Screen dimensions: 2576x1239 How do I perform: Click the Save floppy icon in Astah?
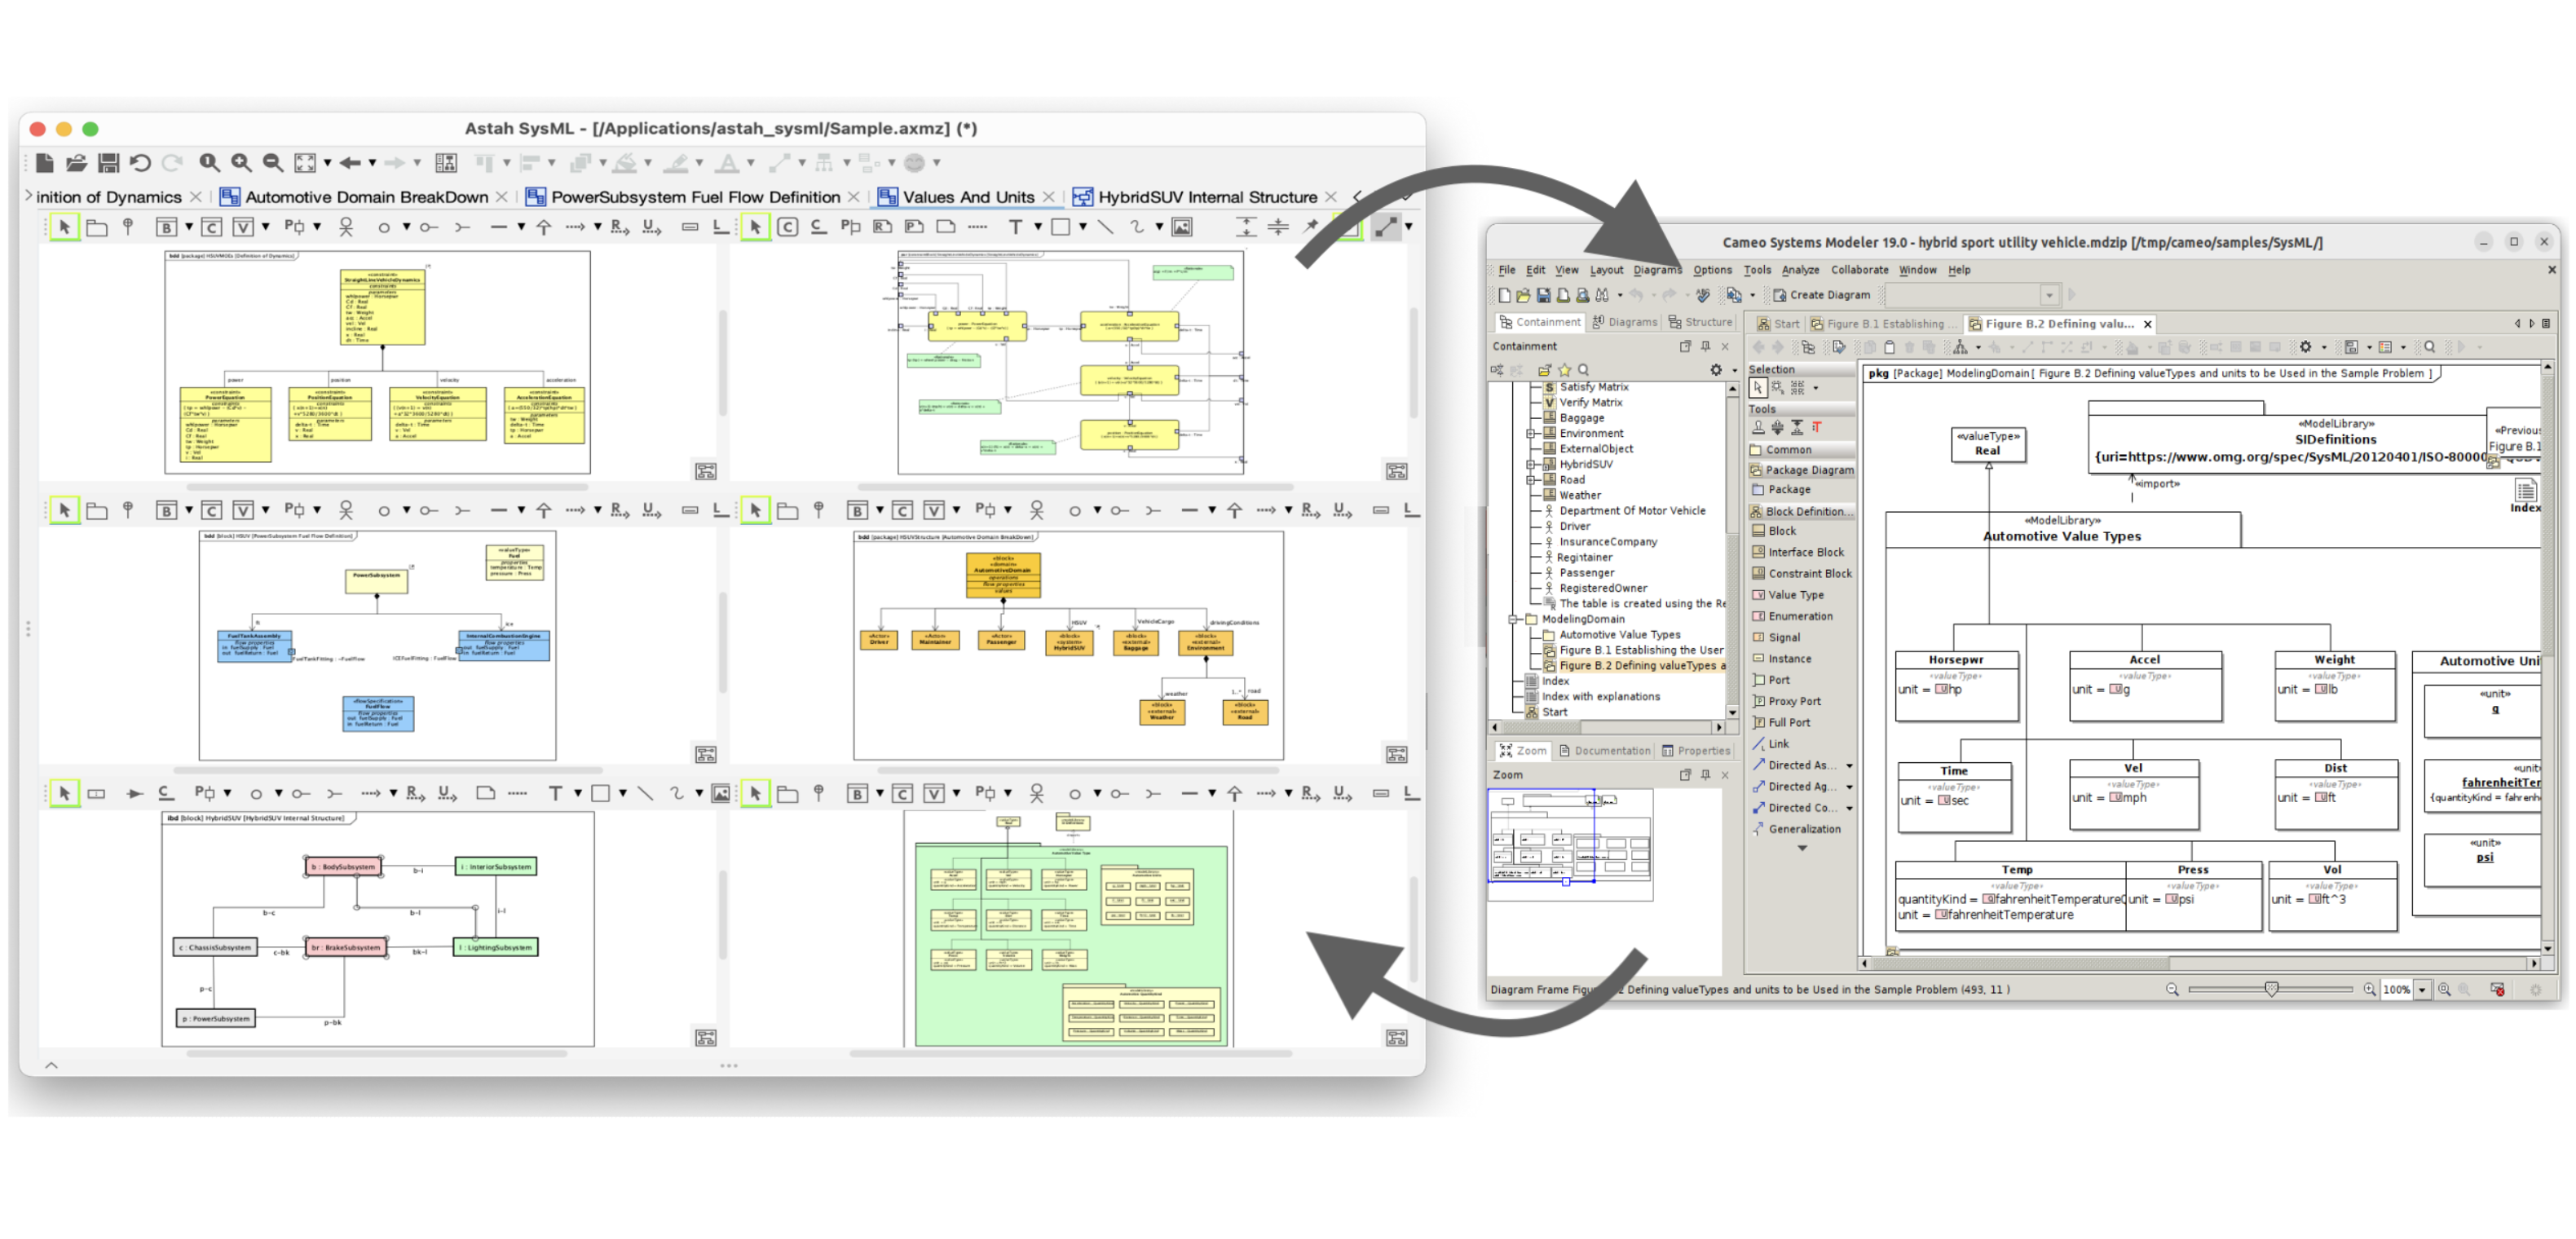point(108,162)
